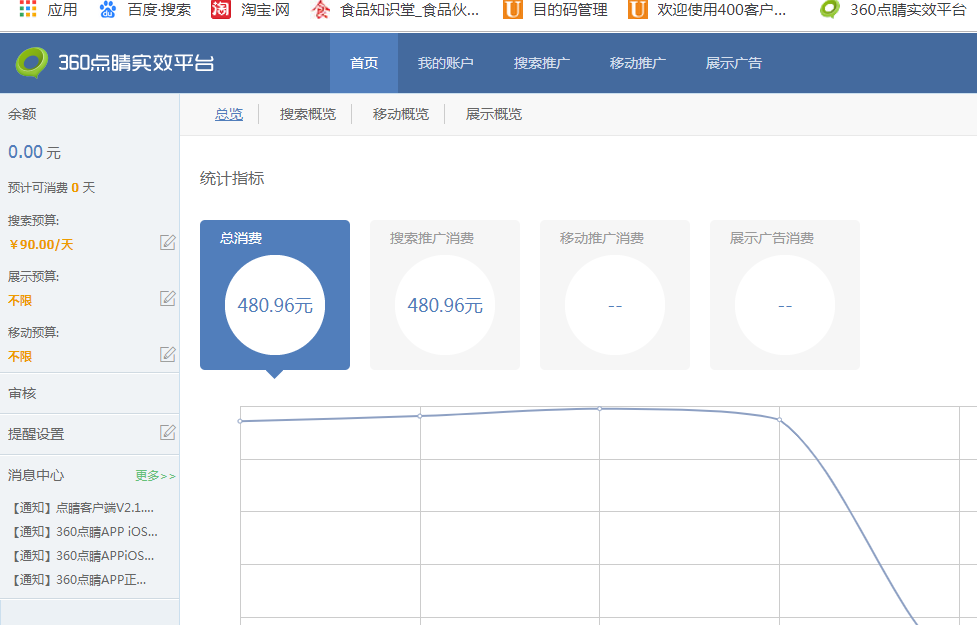Open the 我的账户 menu
This screenshot has height=625, width=977.
(446, 63)
